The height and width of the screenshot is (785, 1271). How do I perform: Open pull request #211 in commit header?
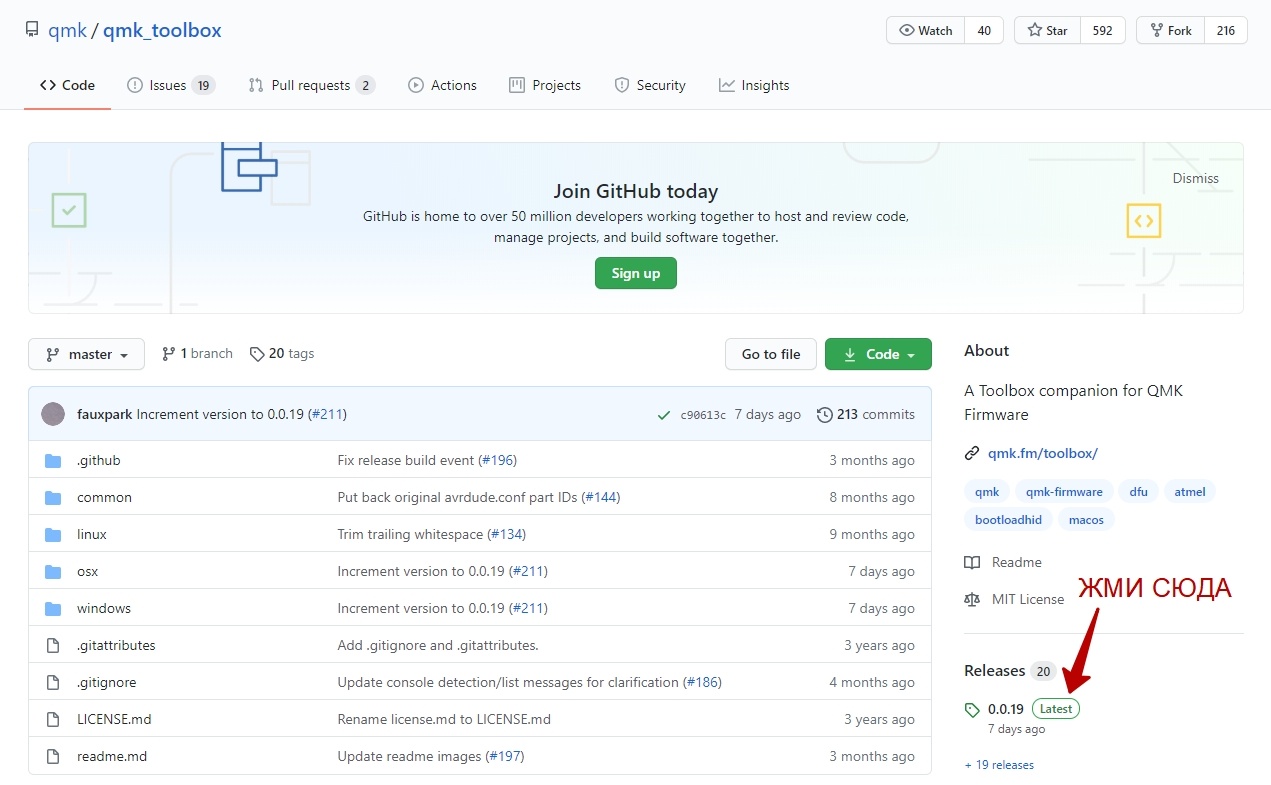point(326,414)
